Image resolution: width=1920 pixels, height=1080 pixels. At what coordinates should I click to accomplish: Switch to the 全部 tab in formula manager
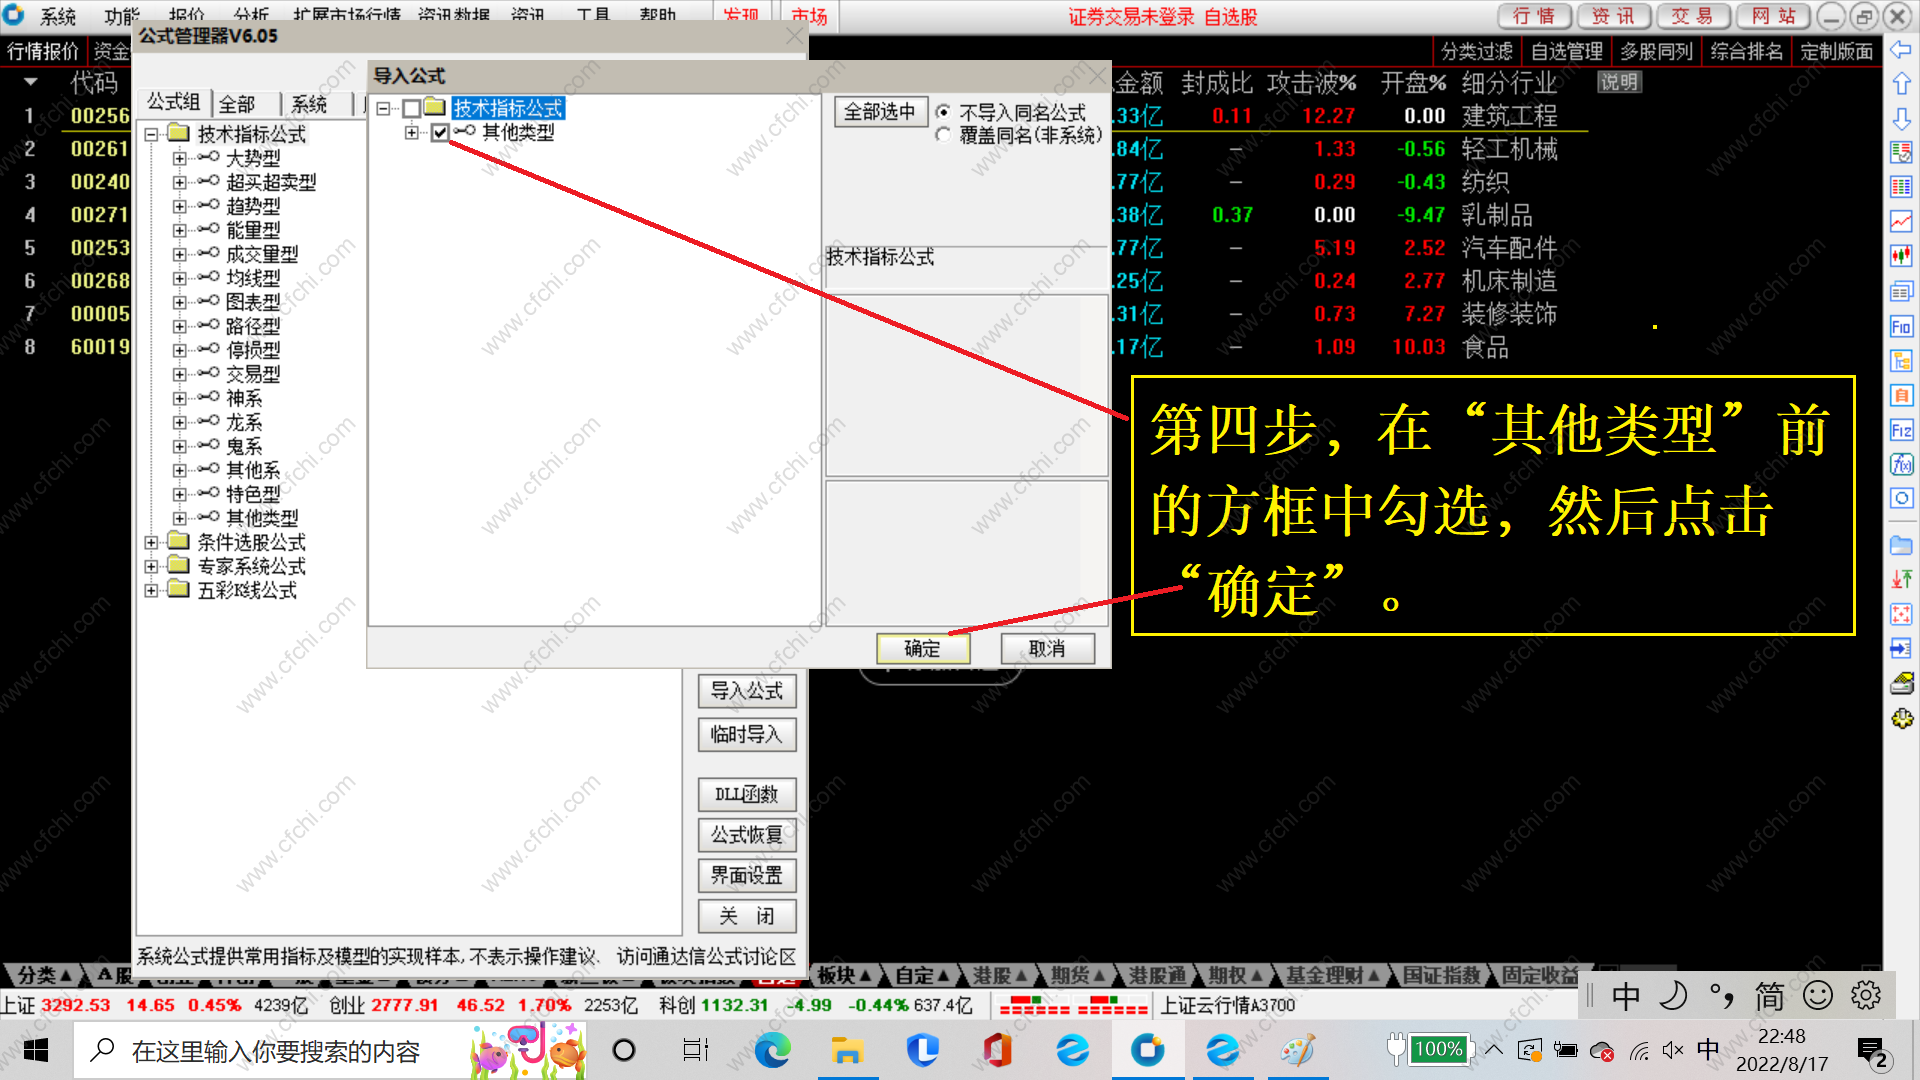click(x=237, y=104)
